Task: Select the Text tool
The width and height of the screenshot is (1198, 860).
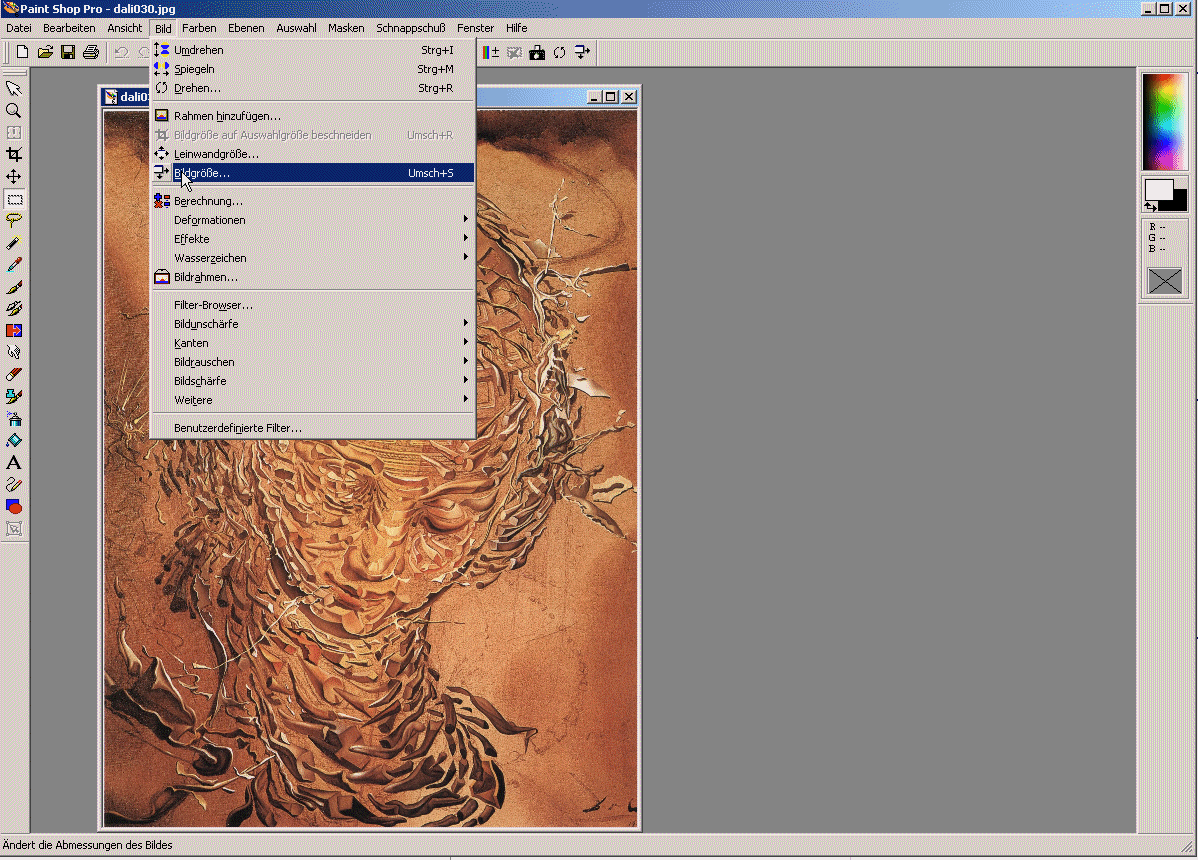Action: (14, 463)
